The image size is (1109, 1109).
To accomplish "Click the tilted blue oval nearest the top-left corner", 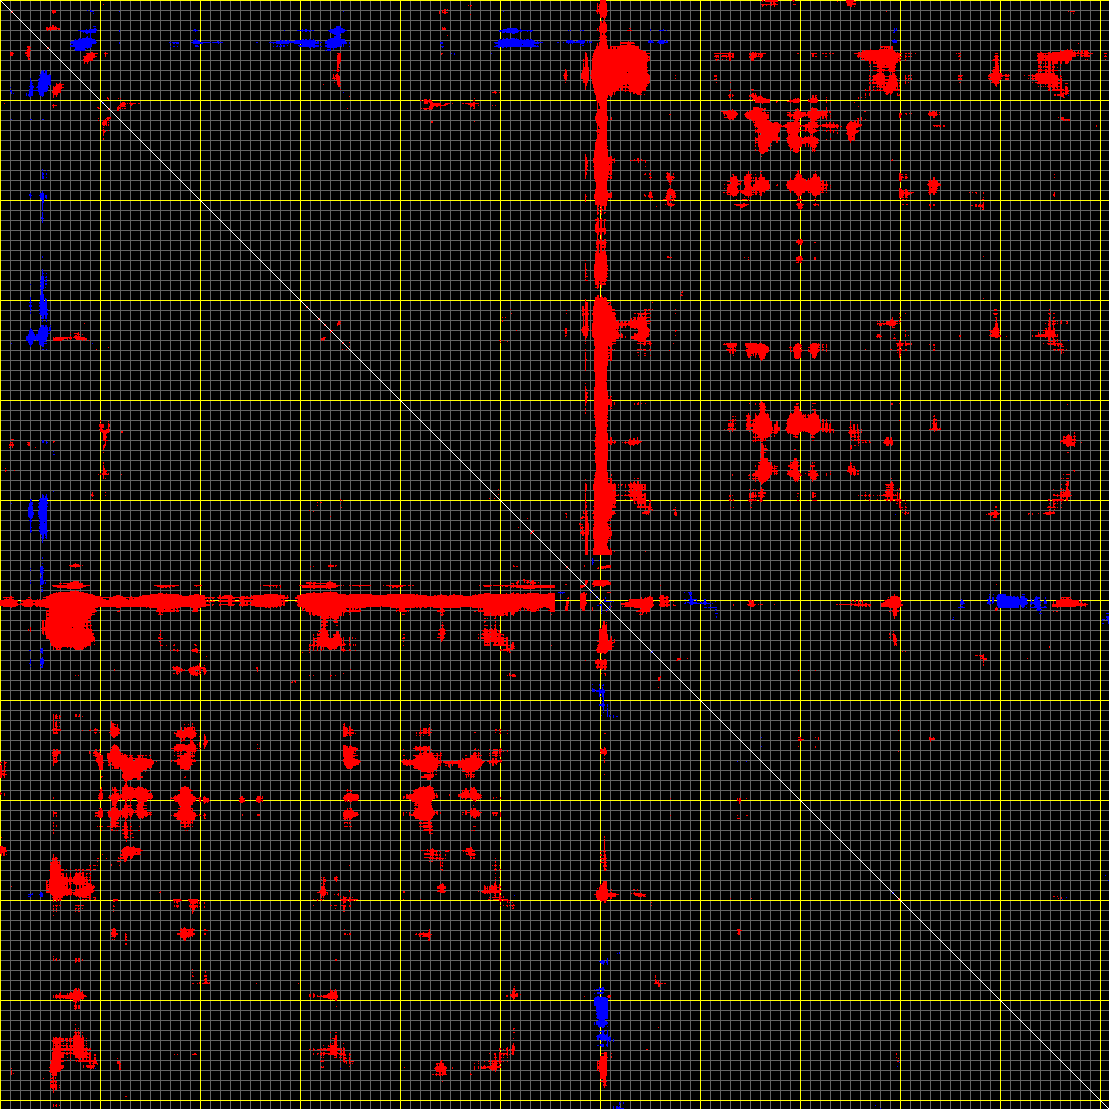I will pos(43,82).
